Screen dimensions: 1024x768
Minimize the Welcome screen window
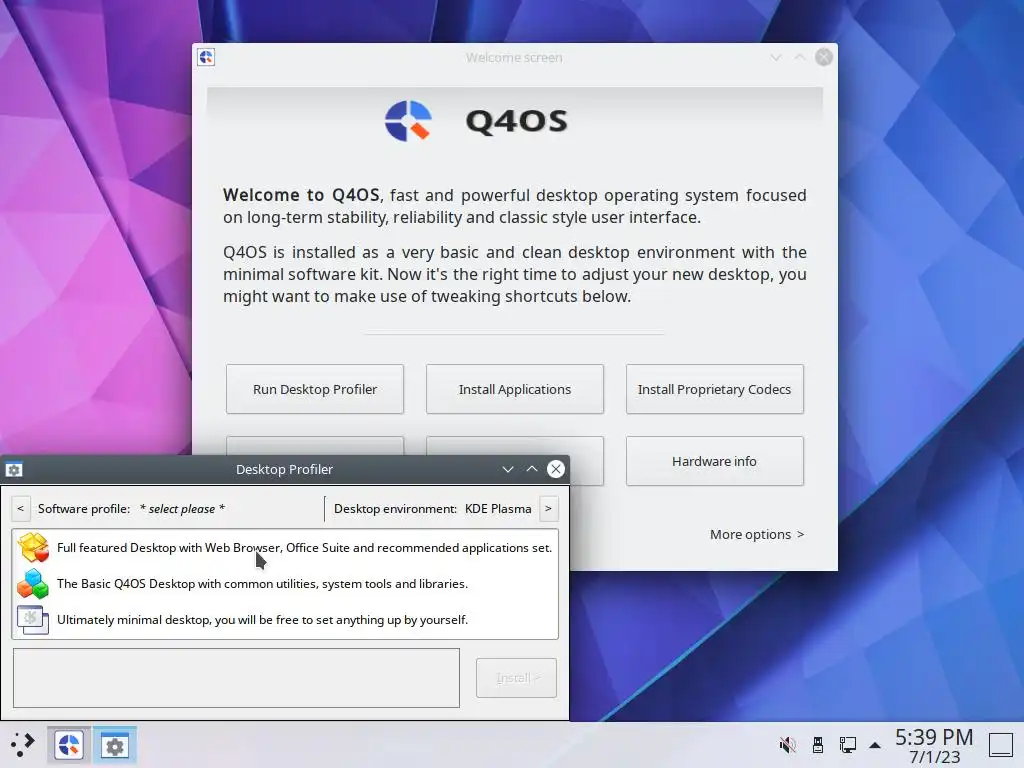(x=776, y=57)
